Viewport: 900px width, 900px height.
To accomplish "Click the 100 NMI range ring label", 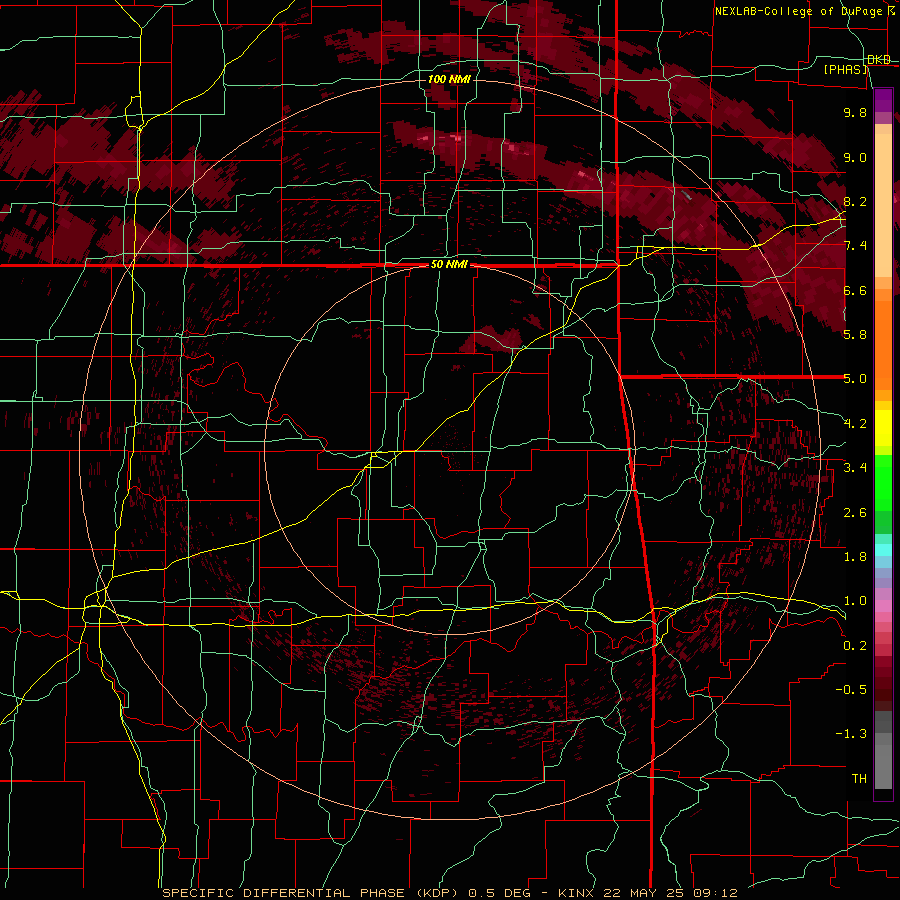I will tap(449, 79).
